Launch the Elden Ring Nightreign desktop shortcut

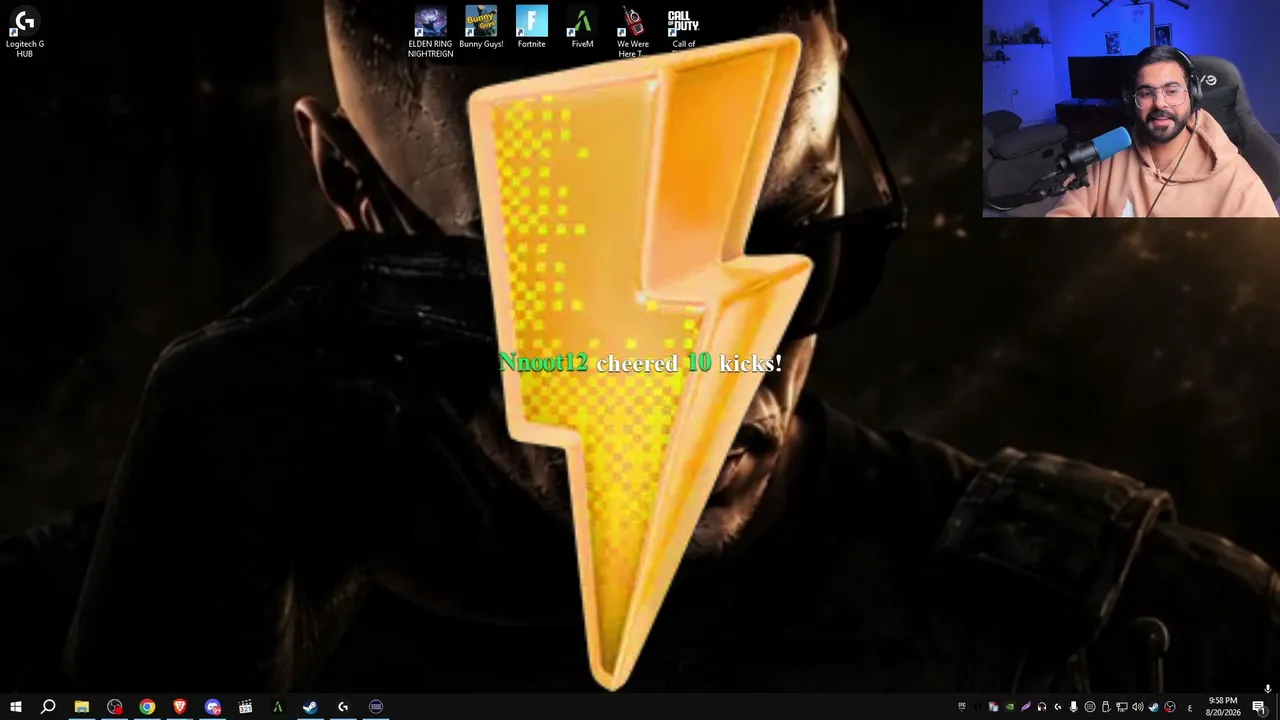430,31
